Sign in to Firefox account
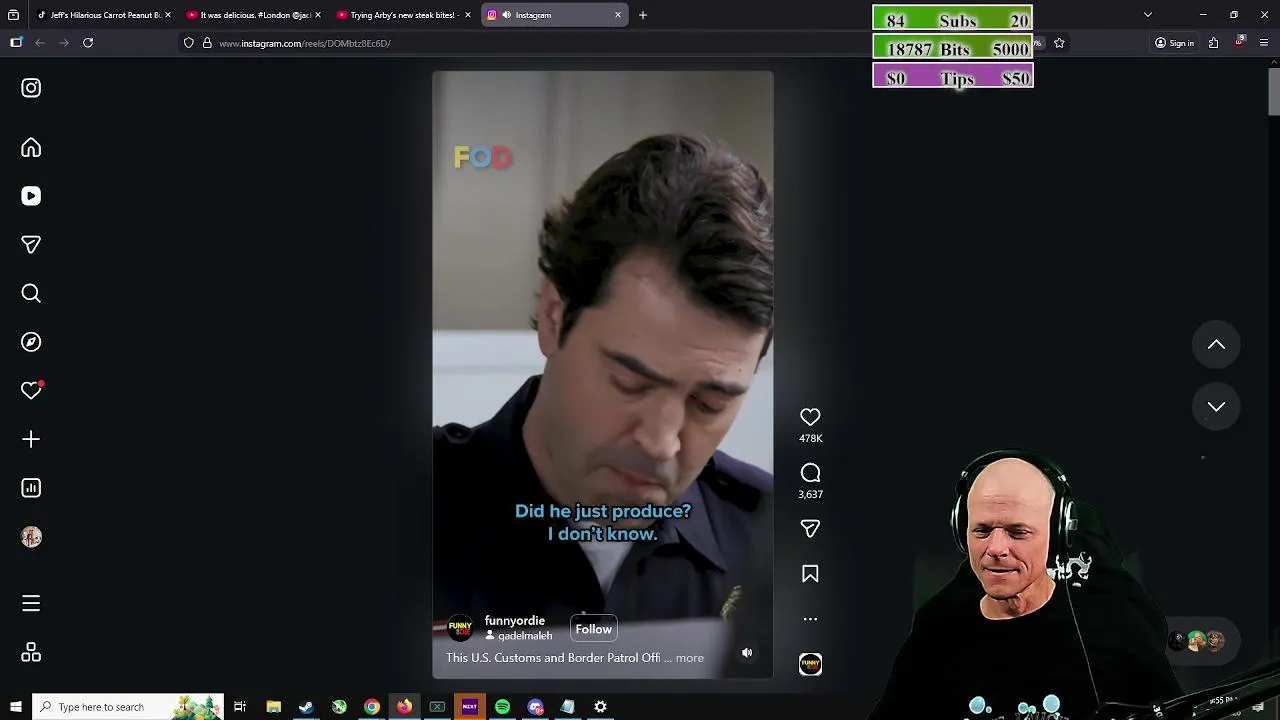 (x=1174, y=43)
